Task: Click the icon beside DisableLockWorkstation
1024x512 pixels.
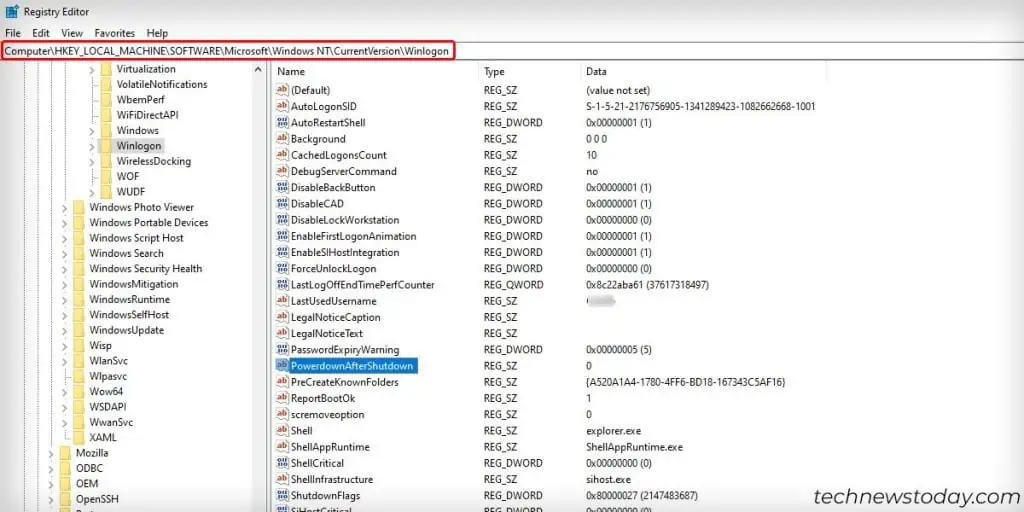Action: click(282, 220)
